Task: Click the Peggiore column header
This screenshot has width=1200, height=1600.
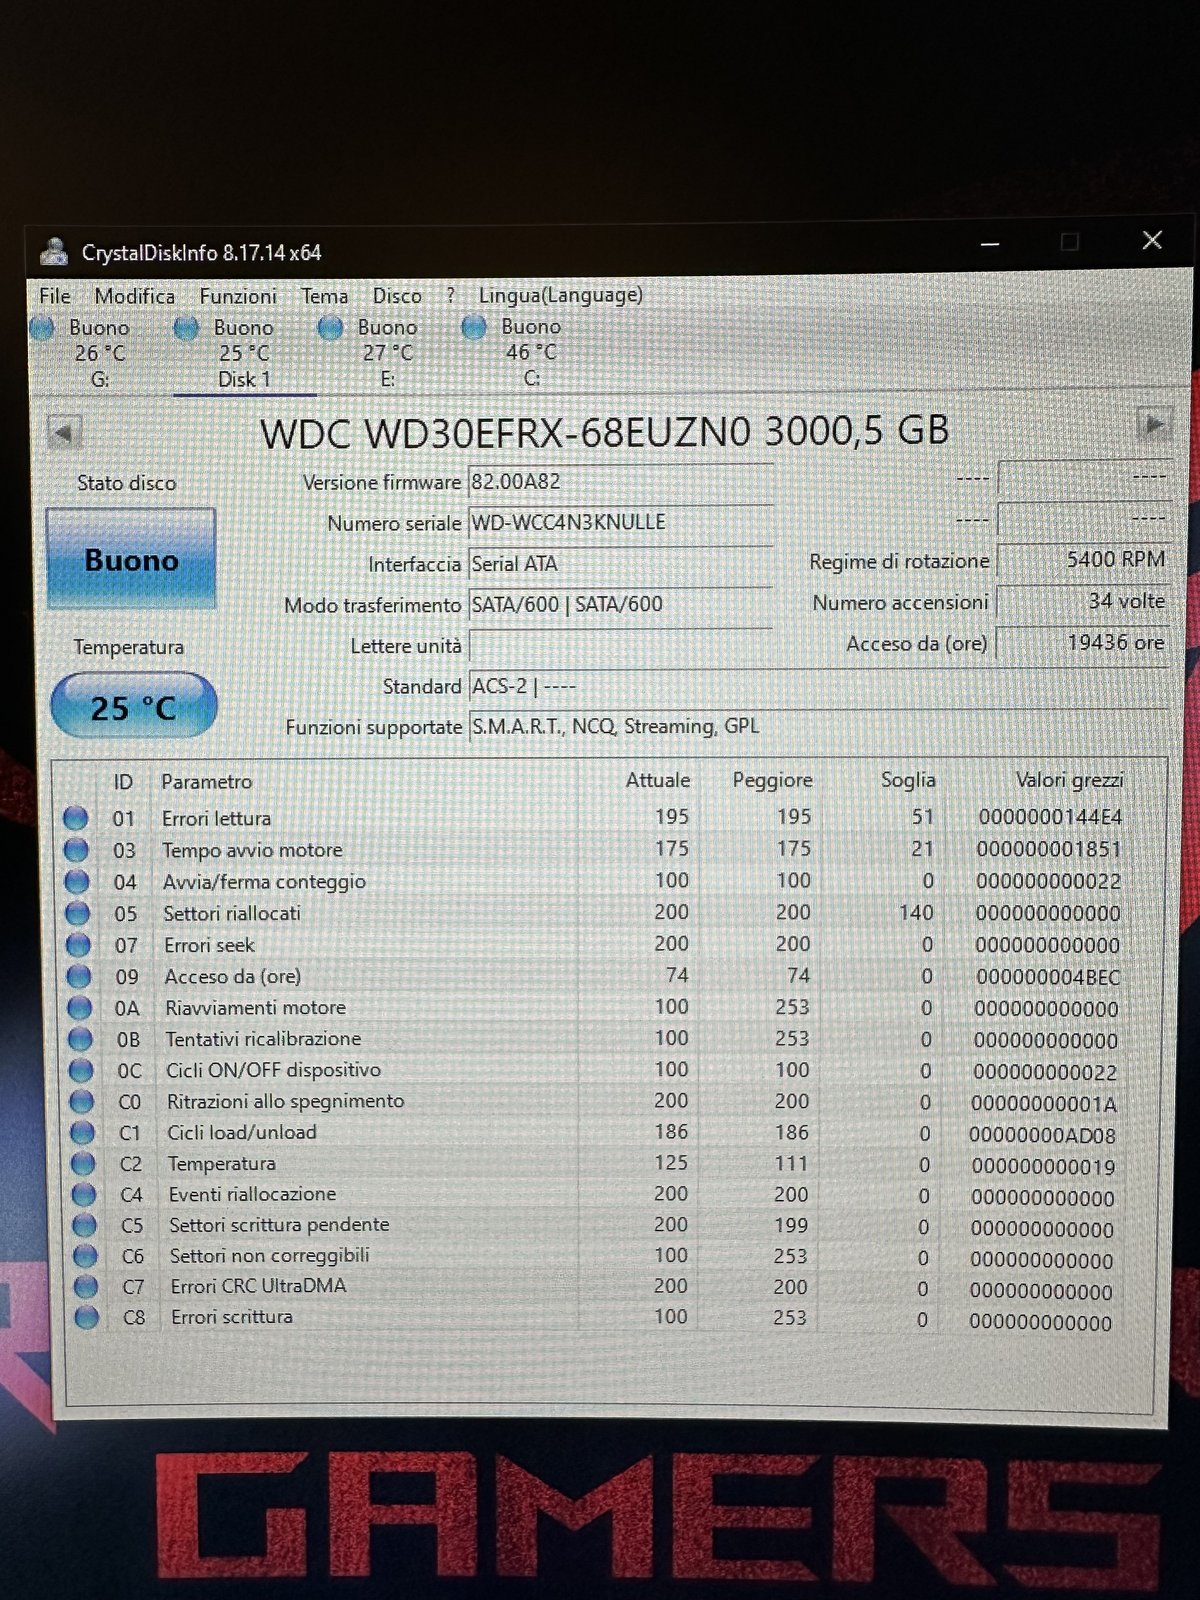Action: (772, 780)
